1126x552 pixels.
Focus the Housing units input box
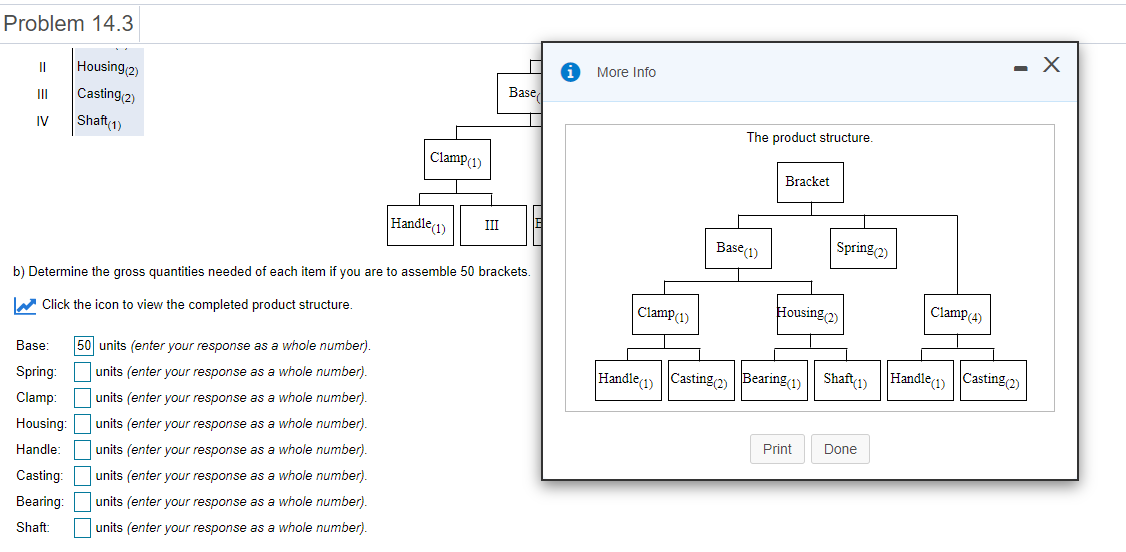(84, 424)
